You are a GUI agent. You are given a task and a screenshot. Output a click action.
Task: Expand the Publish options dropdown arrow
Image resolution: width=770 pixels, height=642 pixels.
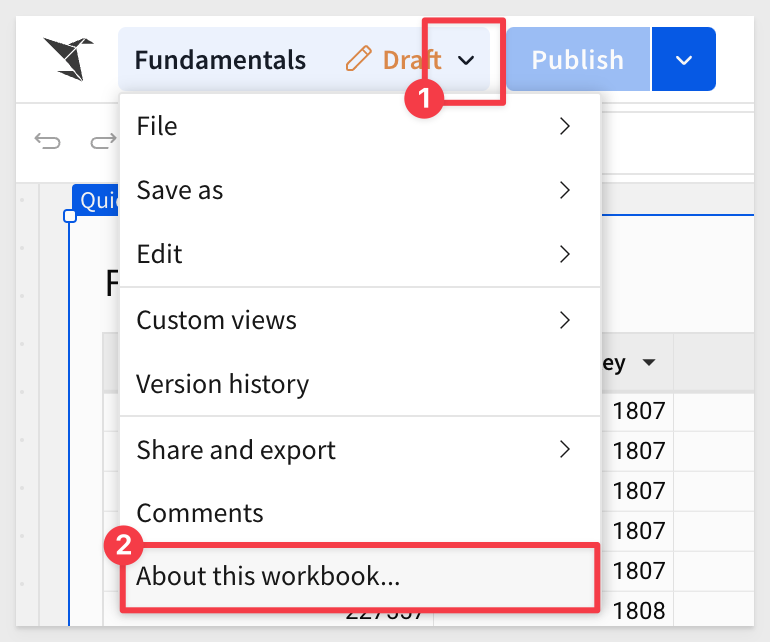coord(684,59)
